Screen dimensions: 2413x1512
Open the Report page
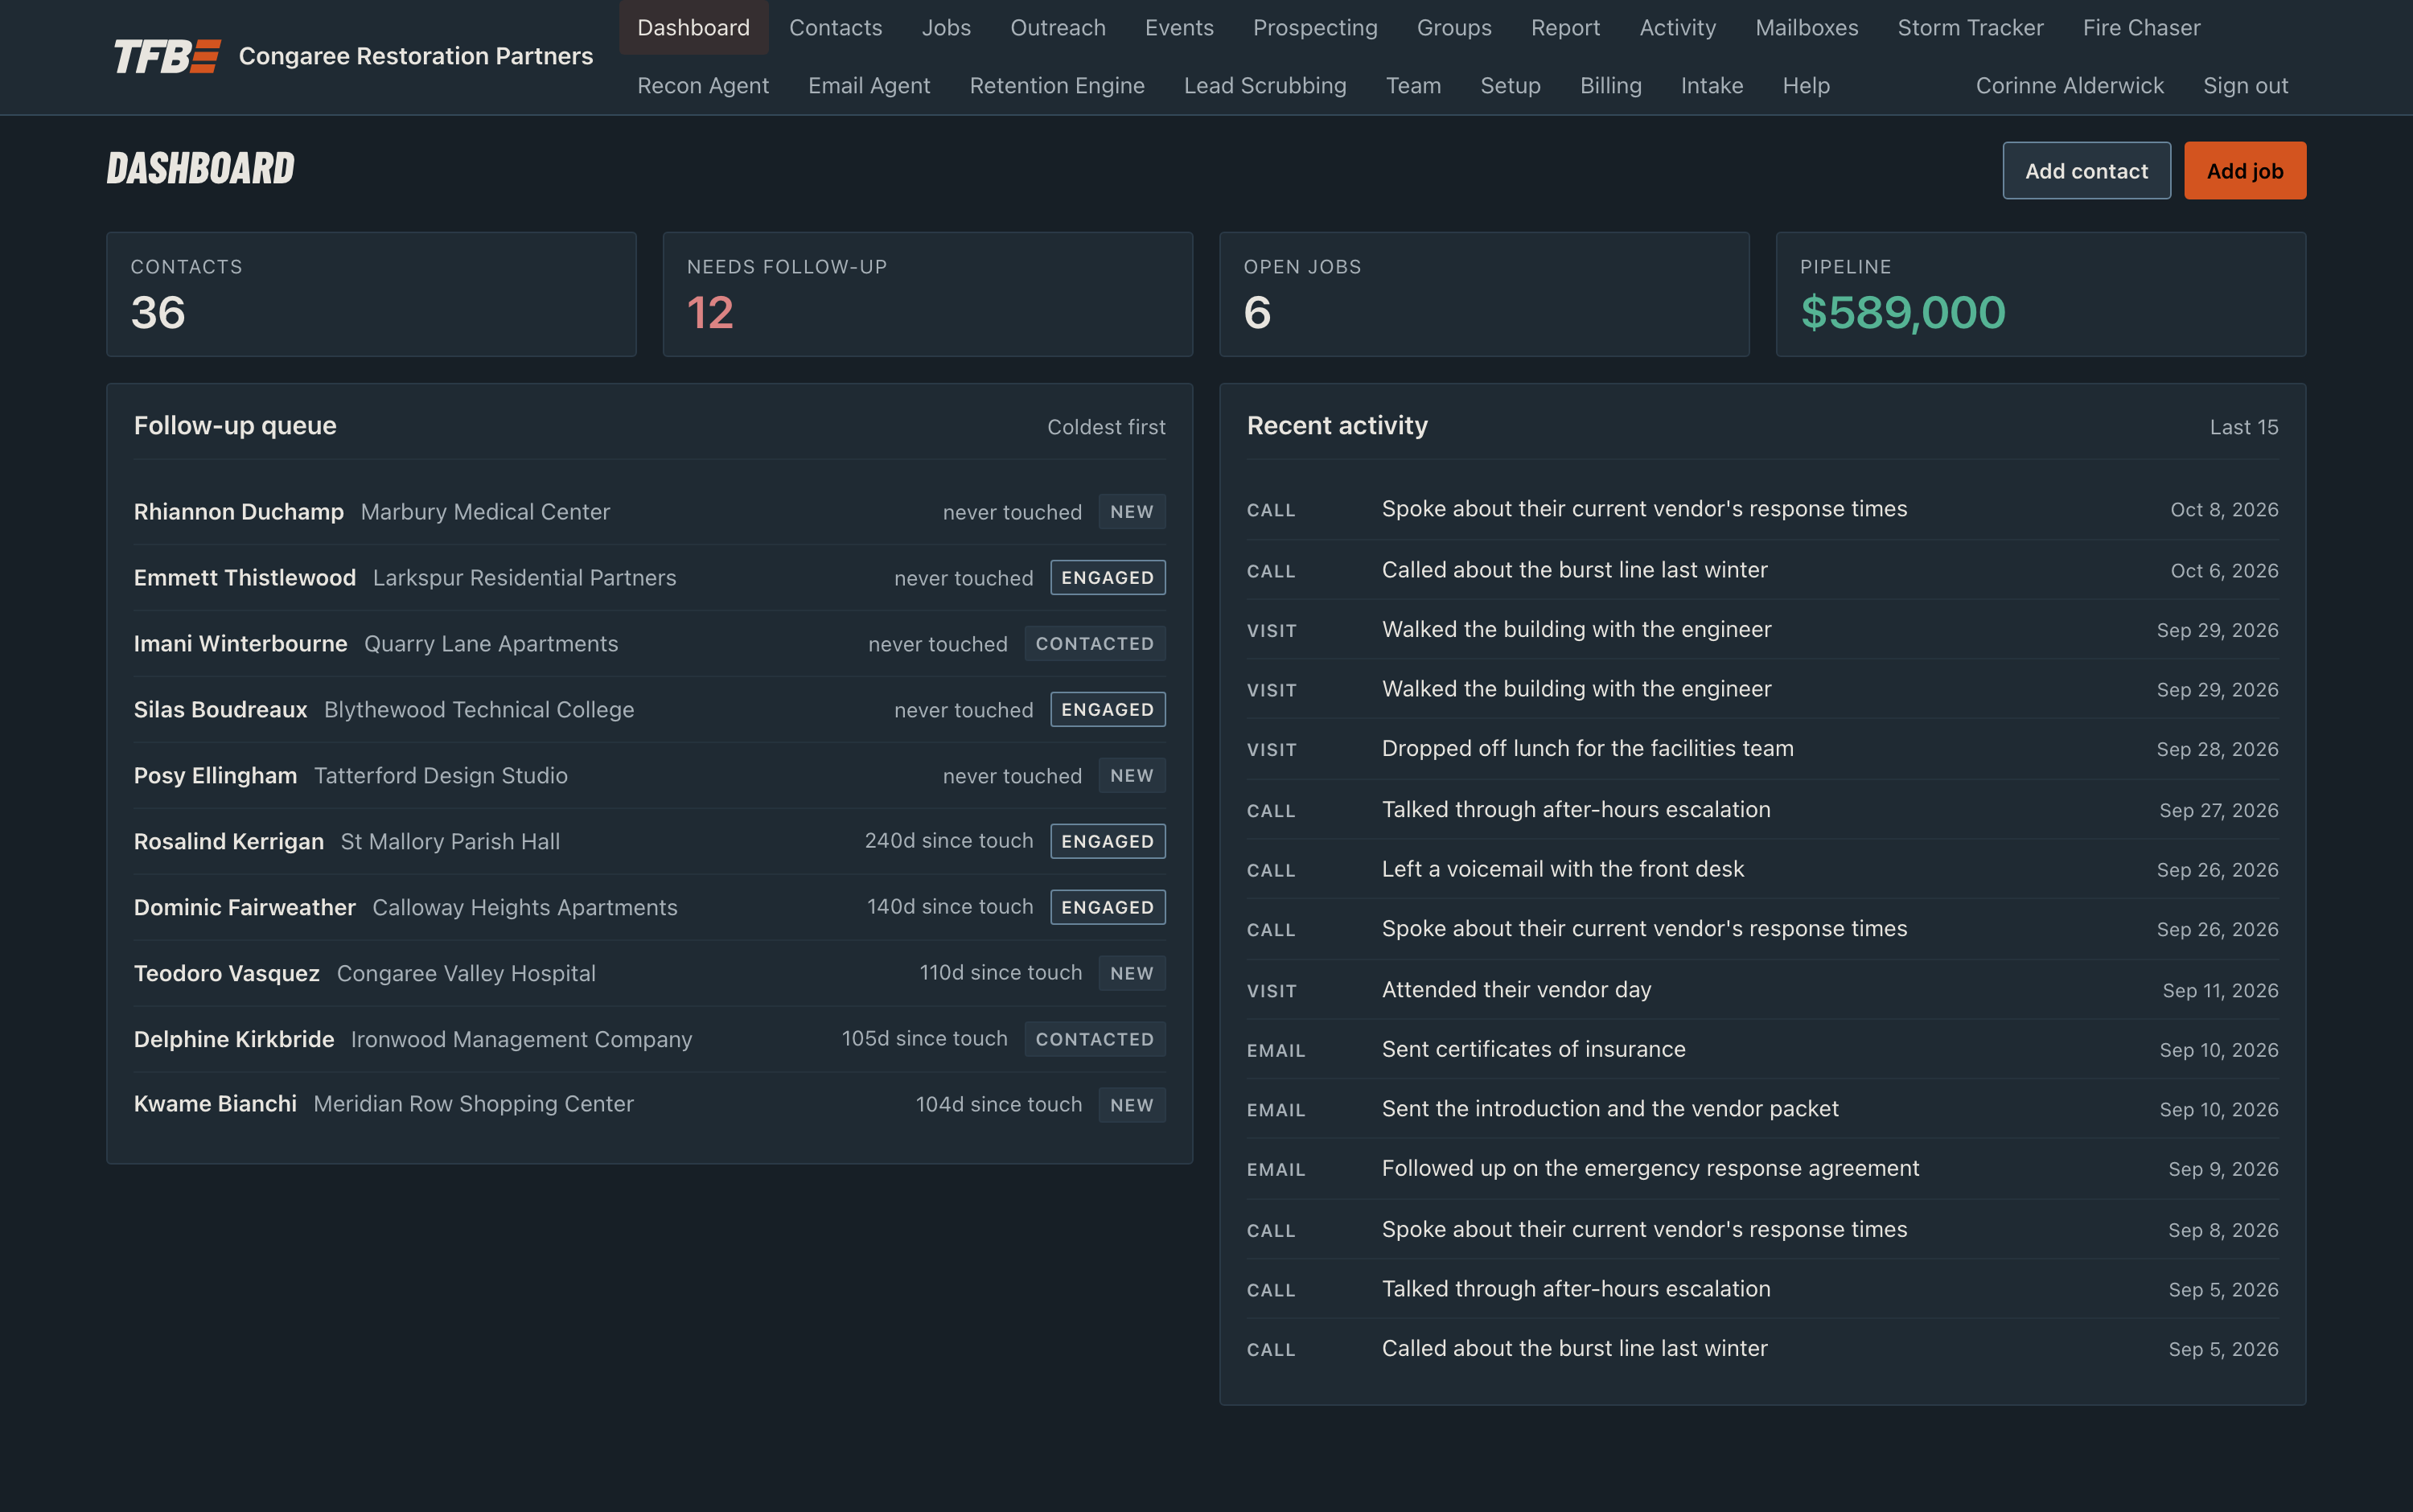click(1565, 28)
